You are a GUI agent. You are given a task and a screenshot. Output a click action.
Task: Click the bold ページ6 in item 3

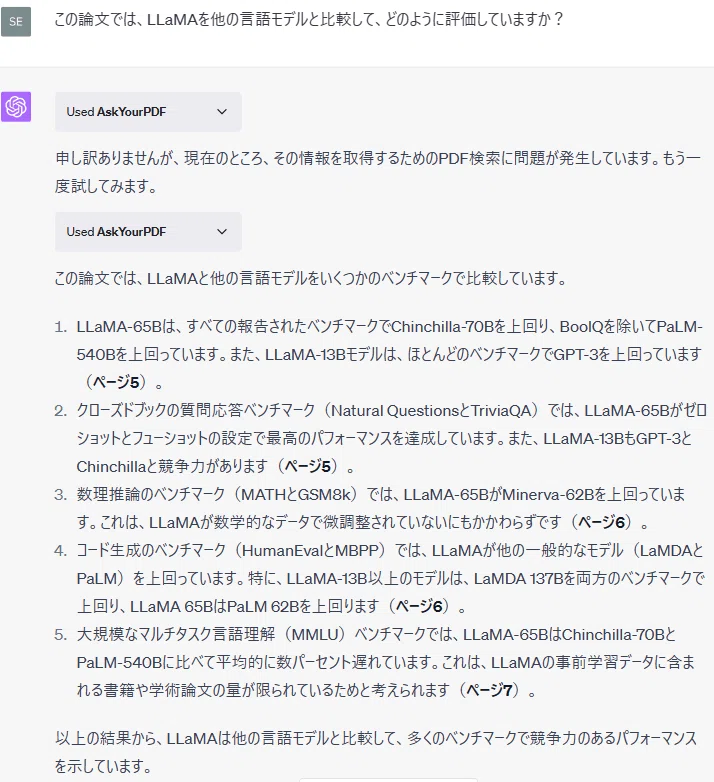[x=601, y=522]
